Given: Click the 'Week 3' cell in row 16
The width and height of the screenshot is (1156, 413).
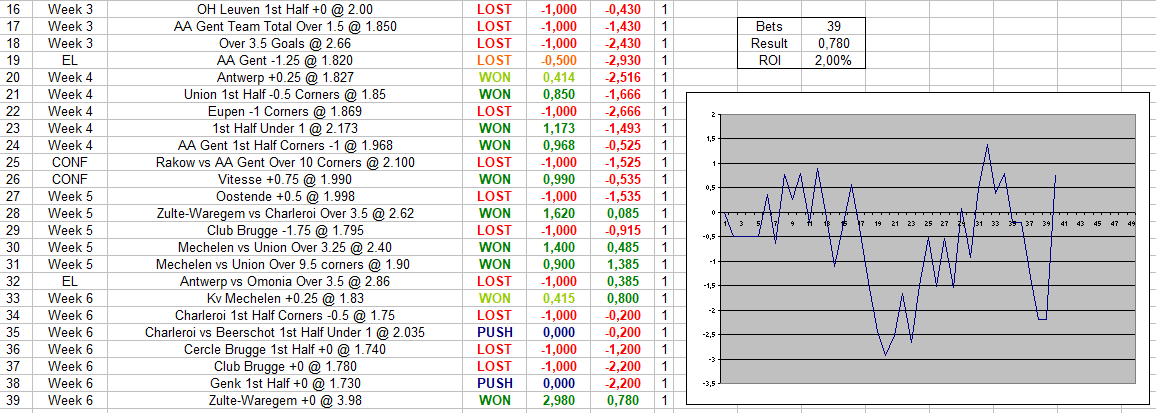Looking at the screenshot, I should pyautogui.click(x=71, y=10).
